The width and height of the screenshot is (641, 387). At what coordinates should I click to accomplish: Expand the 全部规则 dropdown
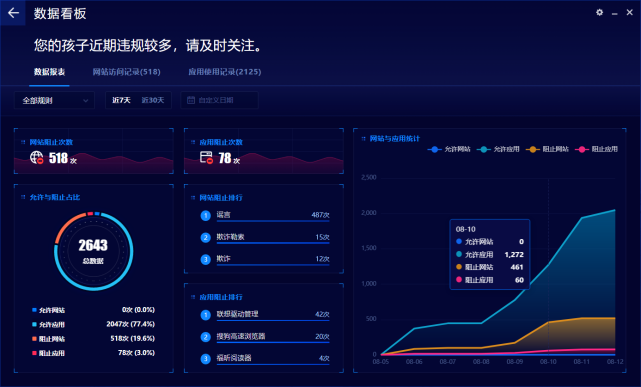pos(54,100)
